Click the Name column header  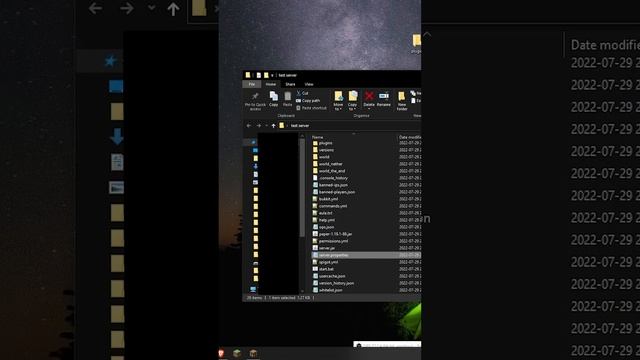coord(318,137)
